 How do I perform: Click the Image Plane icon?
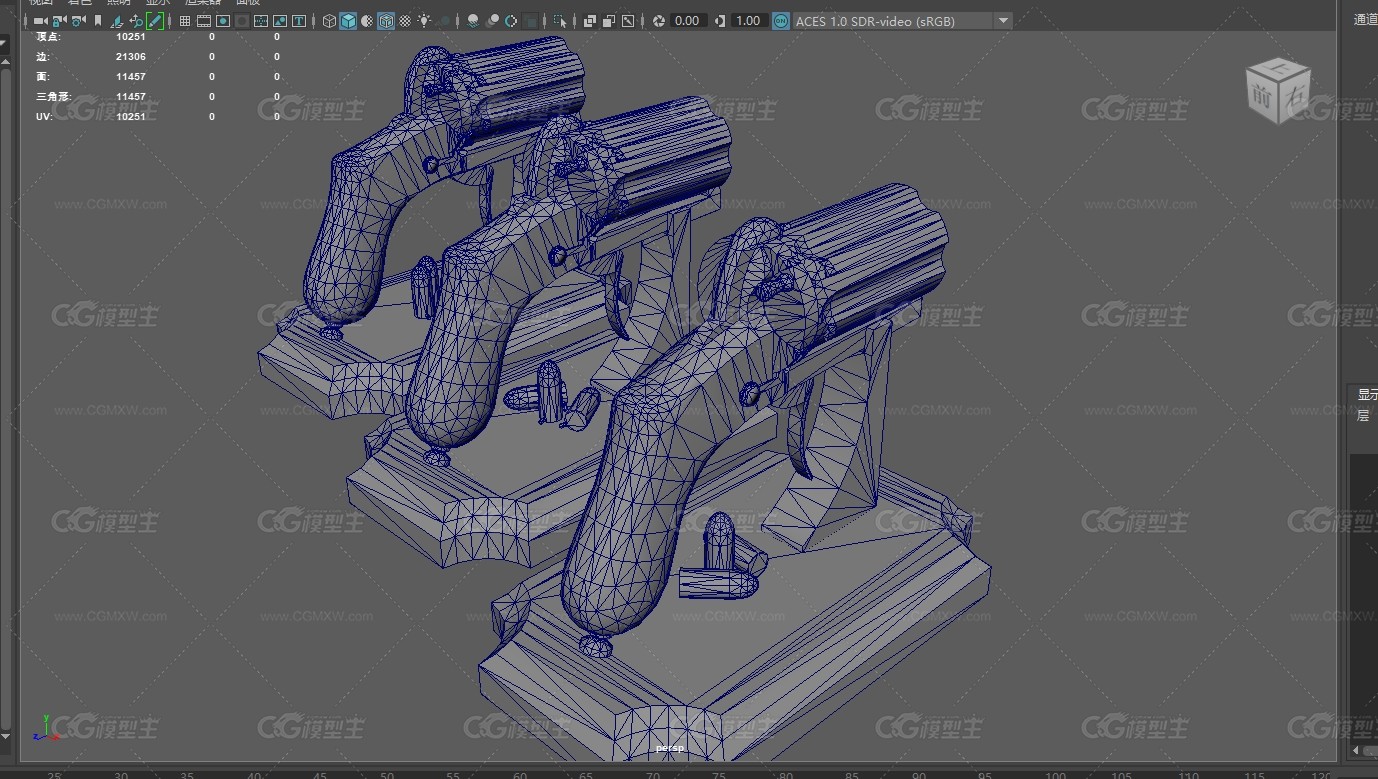pos(117,20)
